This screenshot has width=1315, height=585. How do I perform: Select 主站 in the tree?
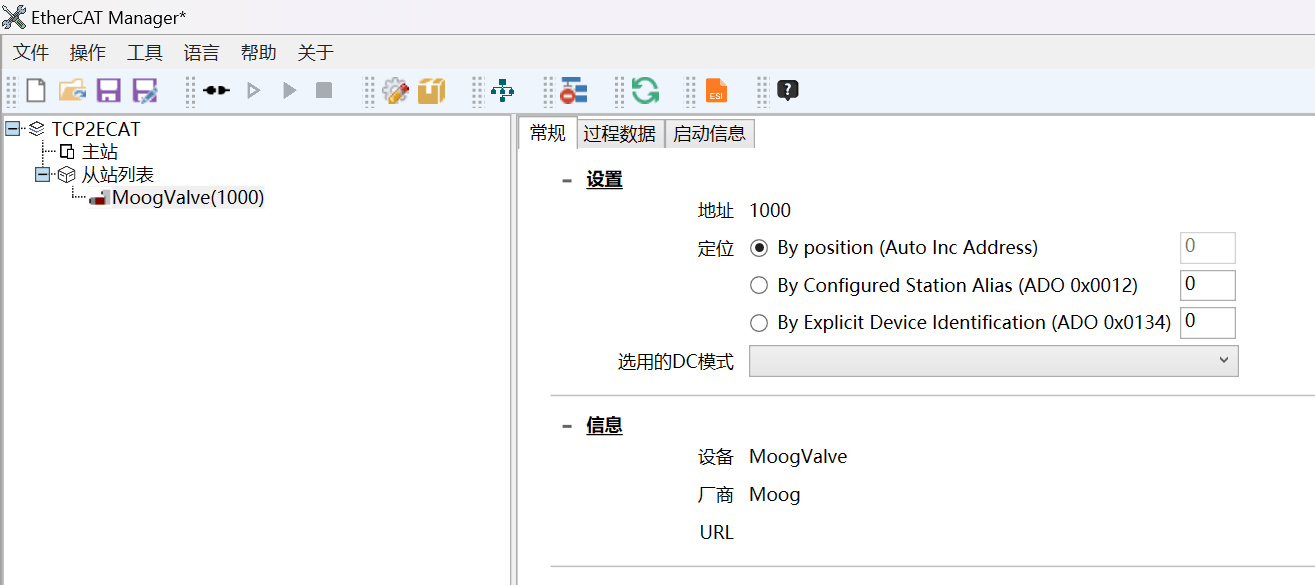(100, 152)
